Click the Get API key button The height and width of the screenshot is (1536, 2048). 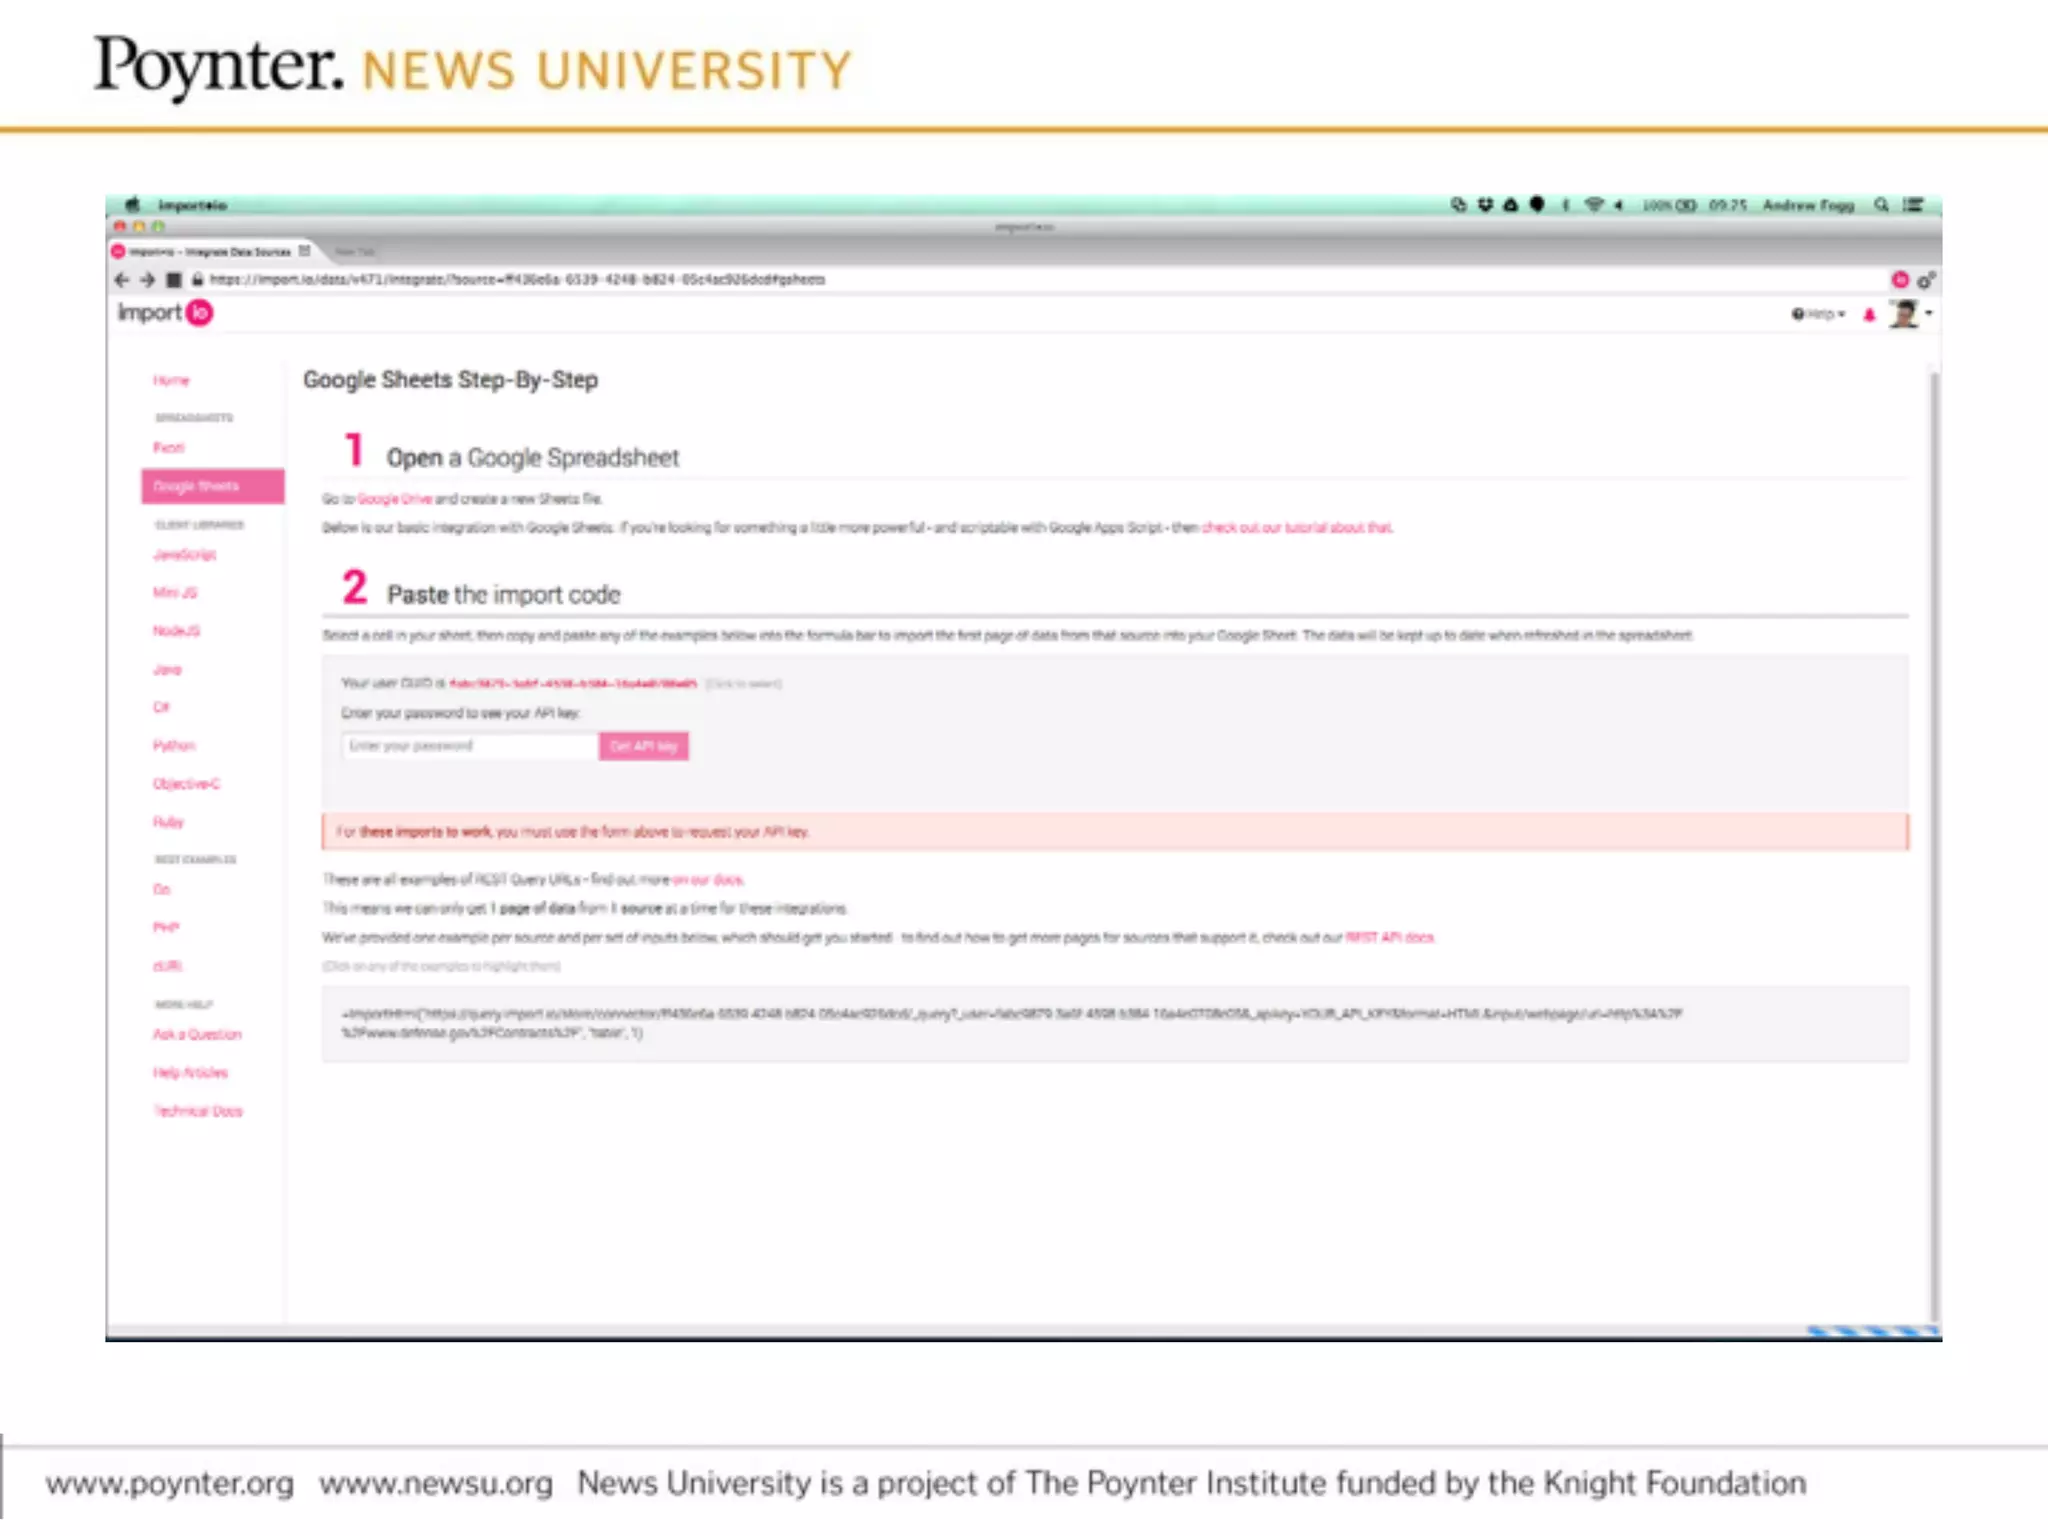pyautogui.click(x=643, y=746)
